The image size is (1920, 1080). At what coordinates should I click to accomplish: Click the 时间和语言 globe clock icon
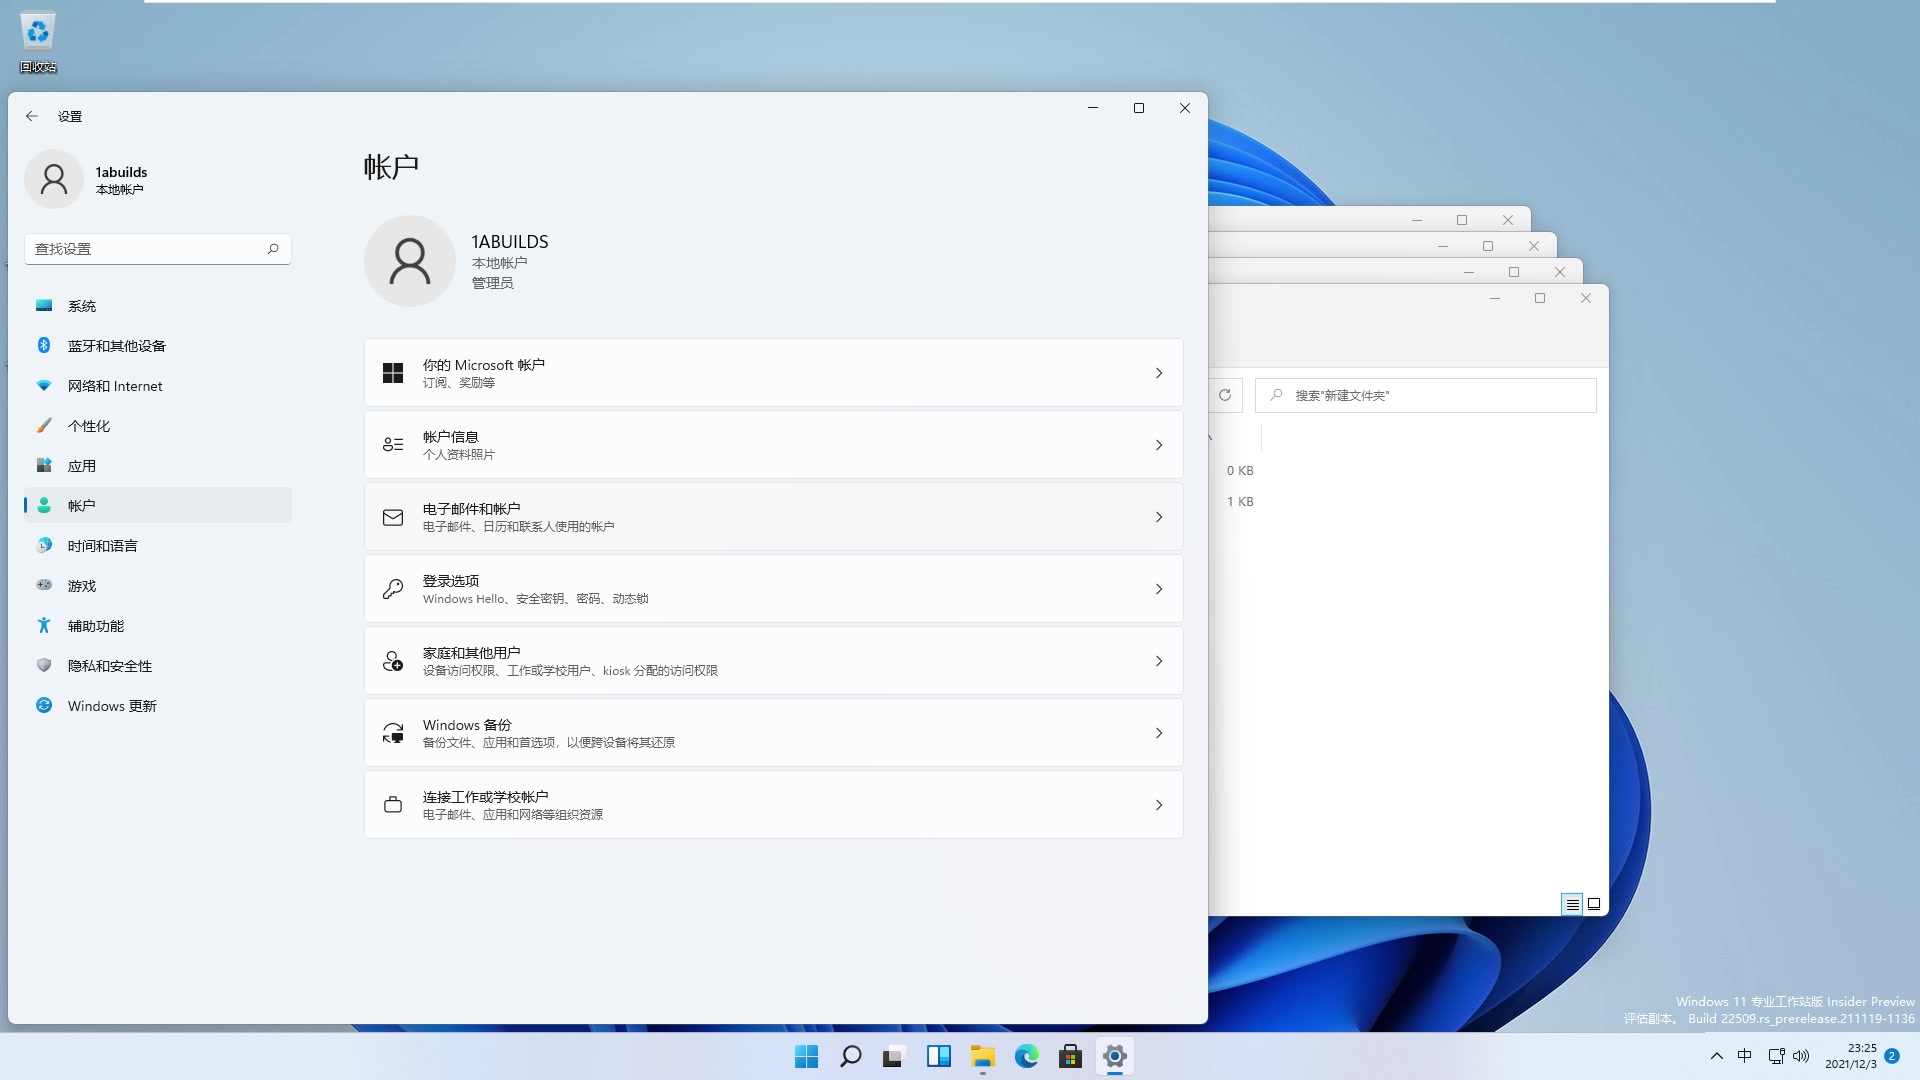coord(44,545)
